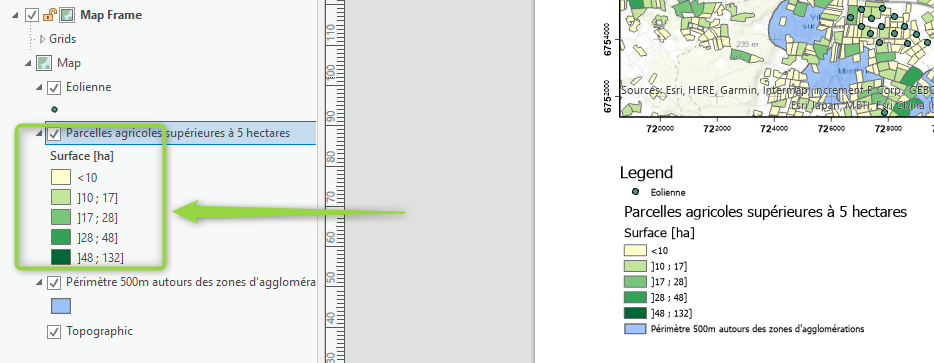This screenshot has width=934, height=363.
Task: Collapse the Map node arrow
Action: point(27,63)
